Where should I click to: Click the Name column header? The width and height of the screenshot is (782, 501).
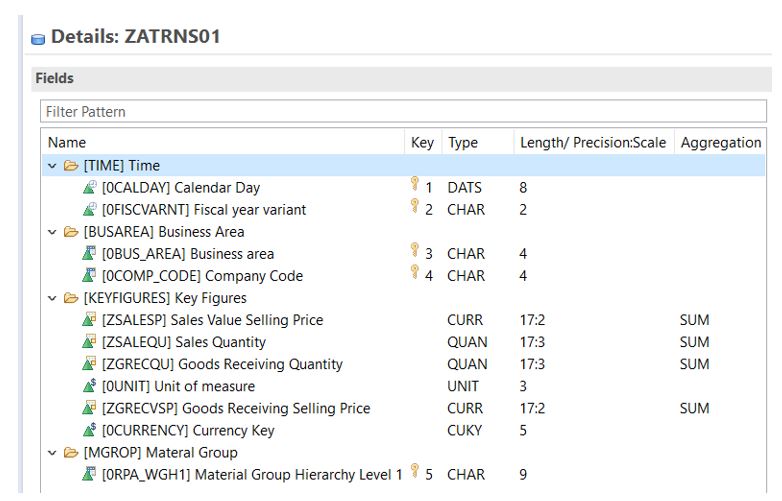67,143
